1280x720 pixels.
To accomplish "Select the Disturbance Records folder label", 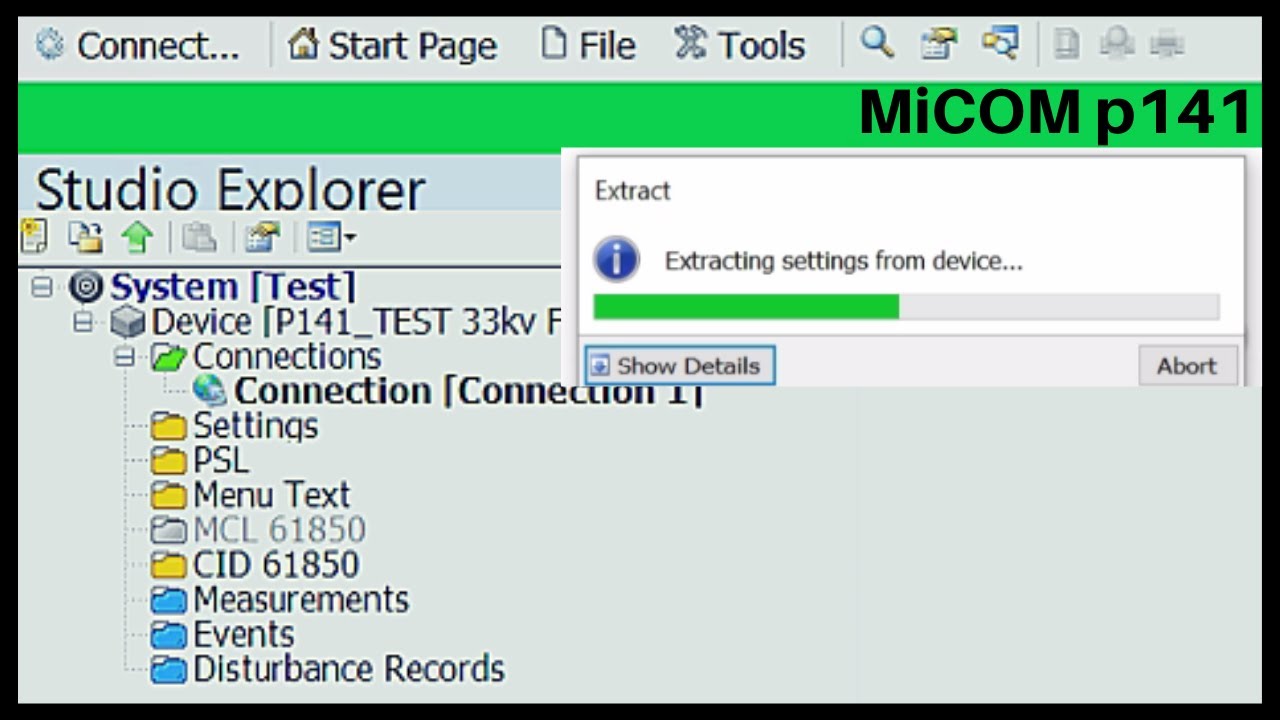I will tap(349, 669).
